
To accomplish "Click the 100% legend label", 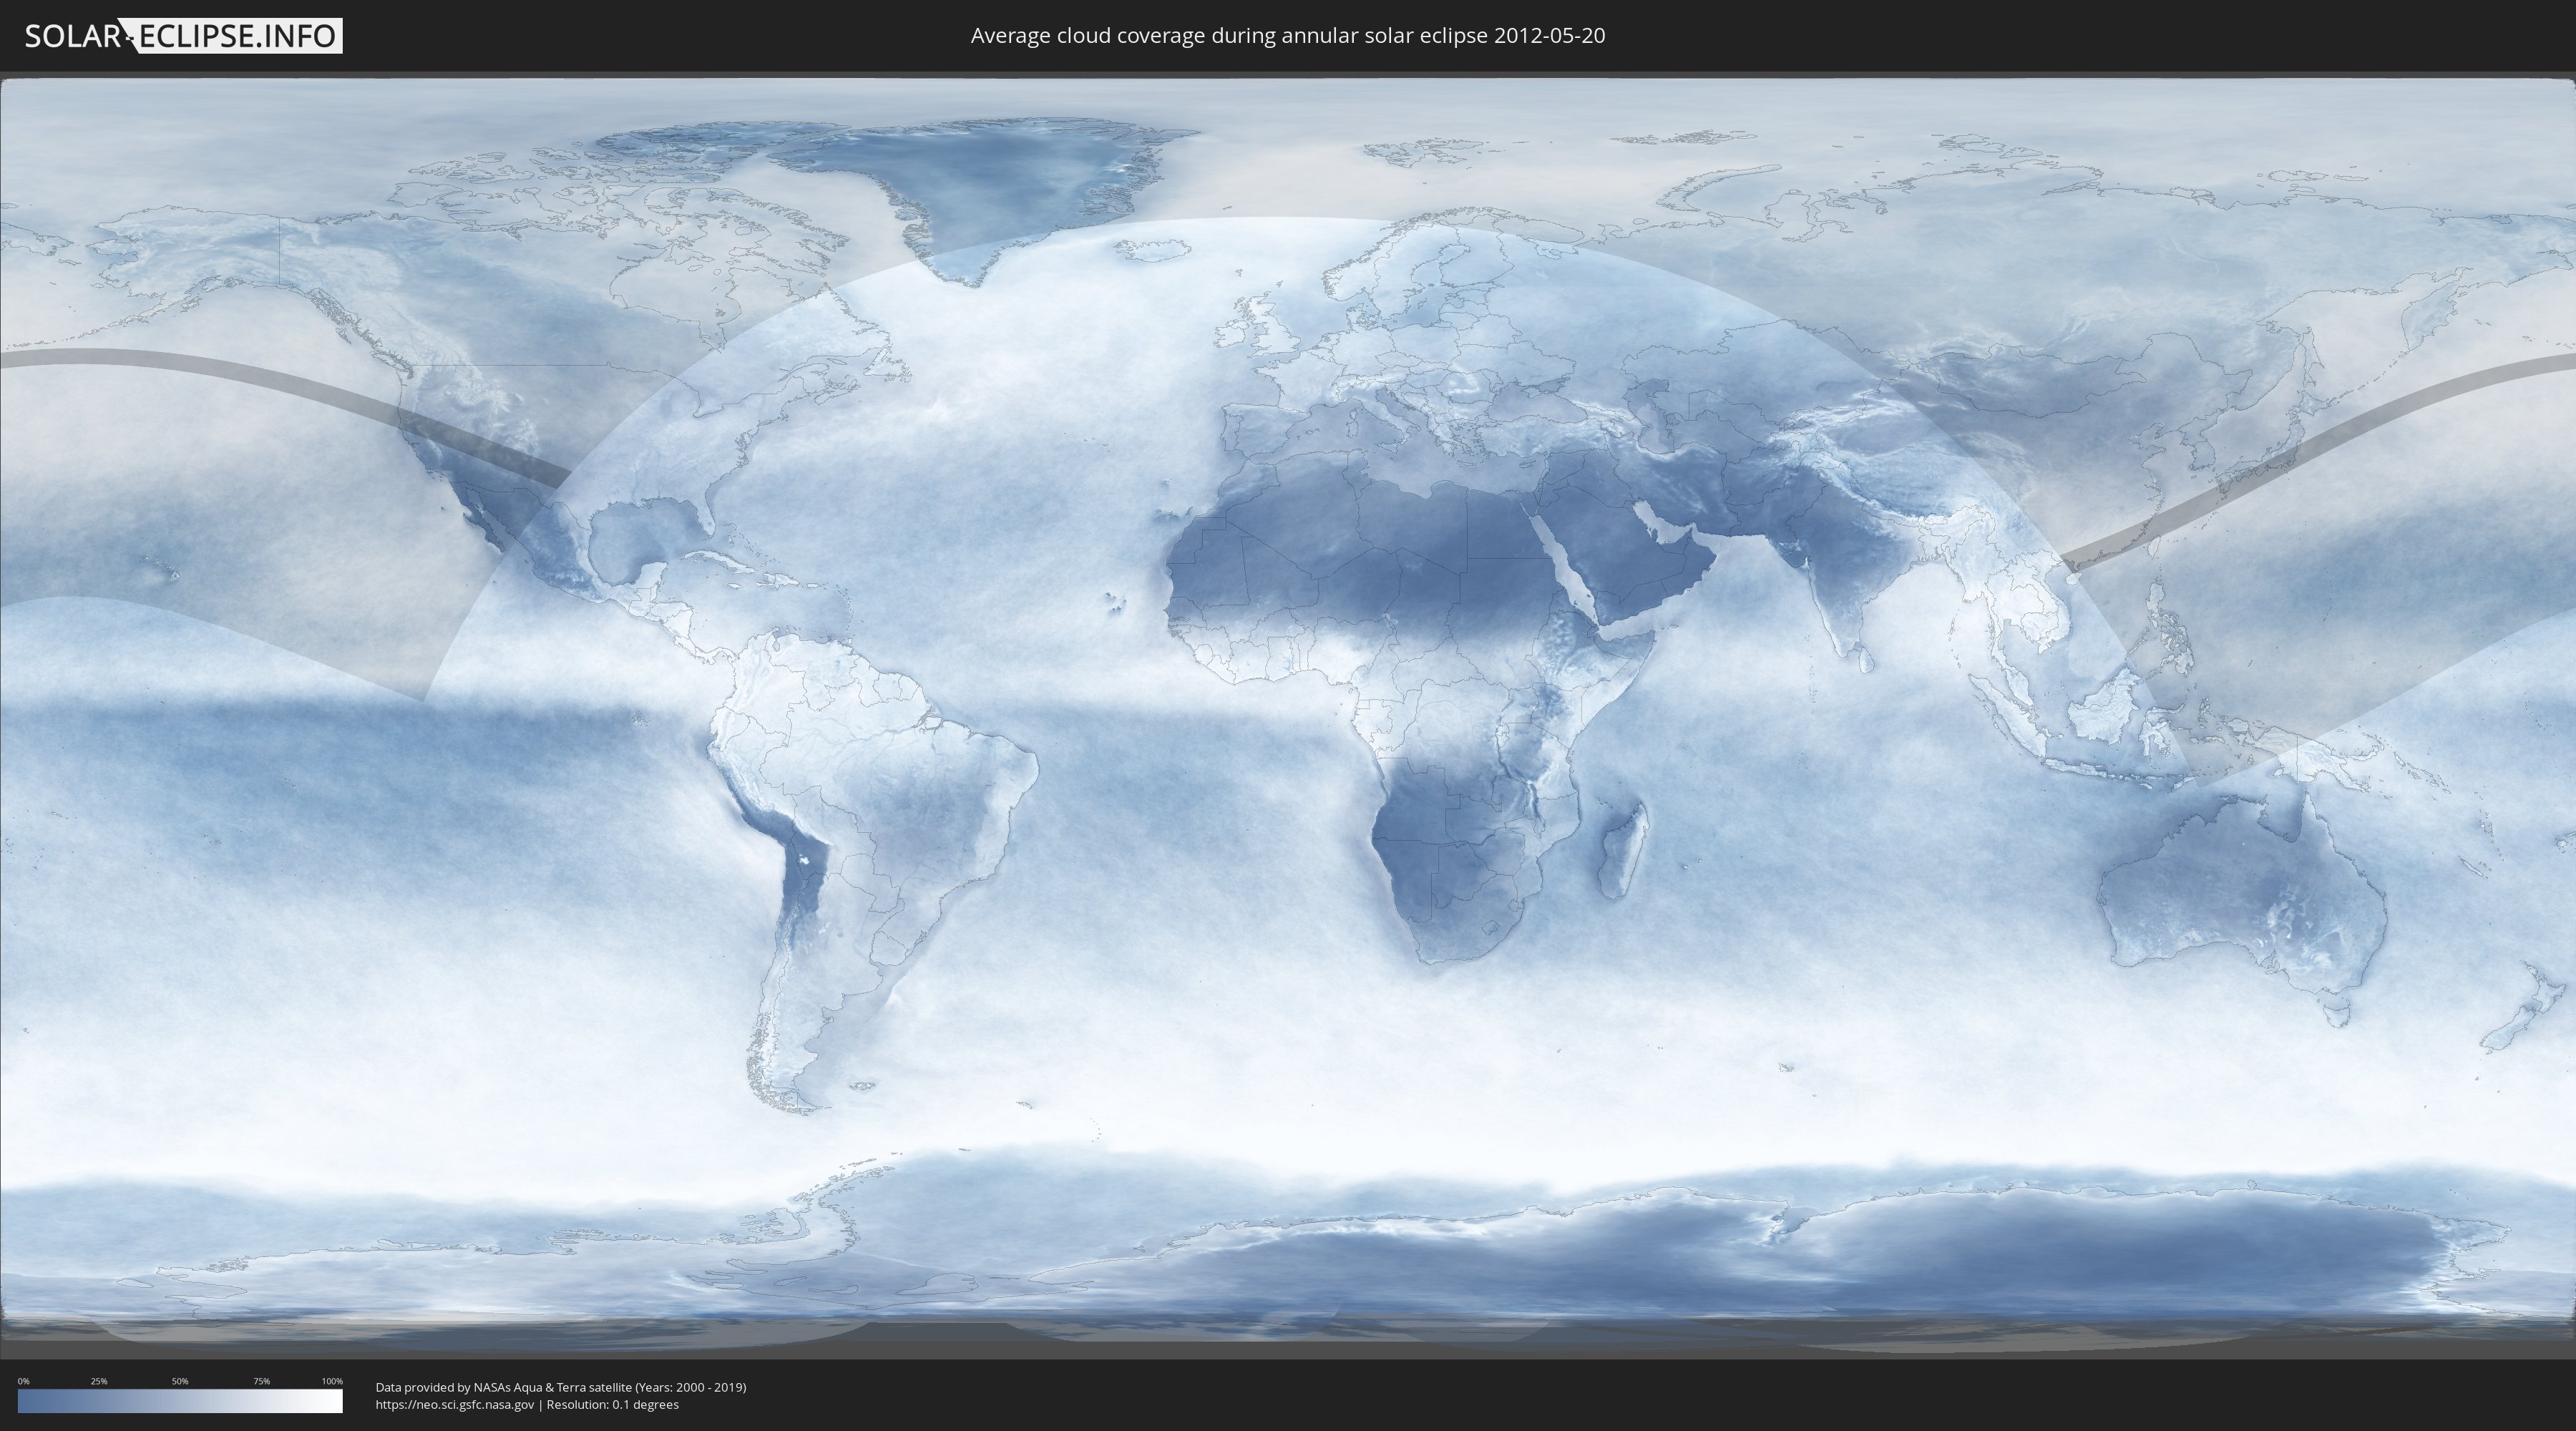I will (332, 1381).
